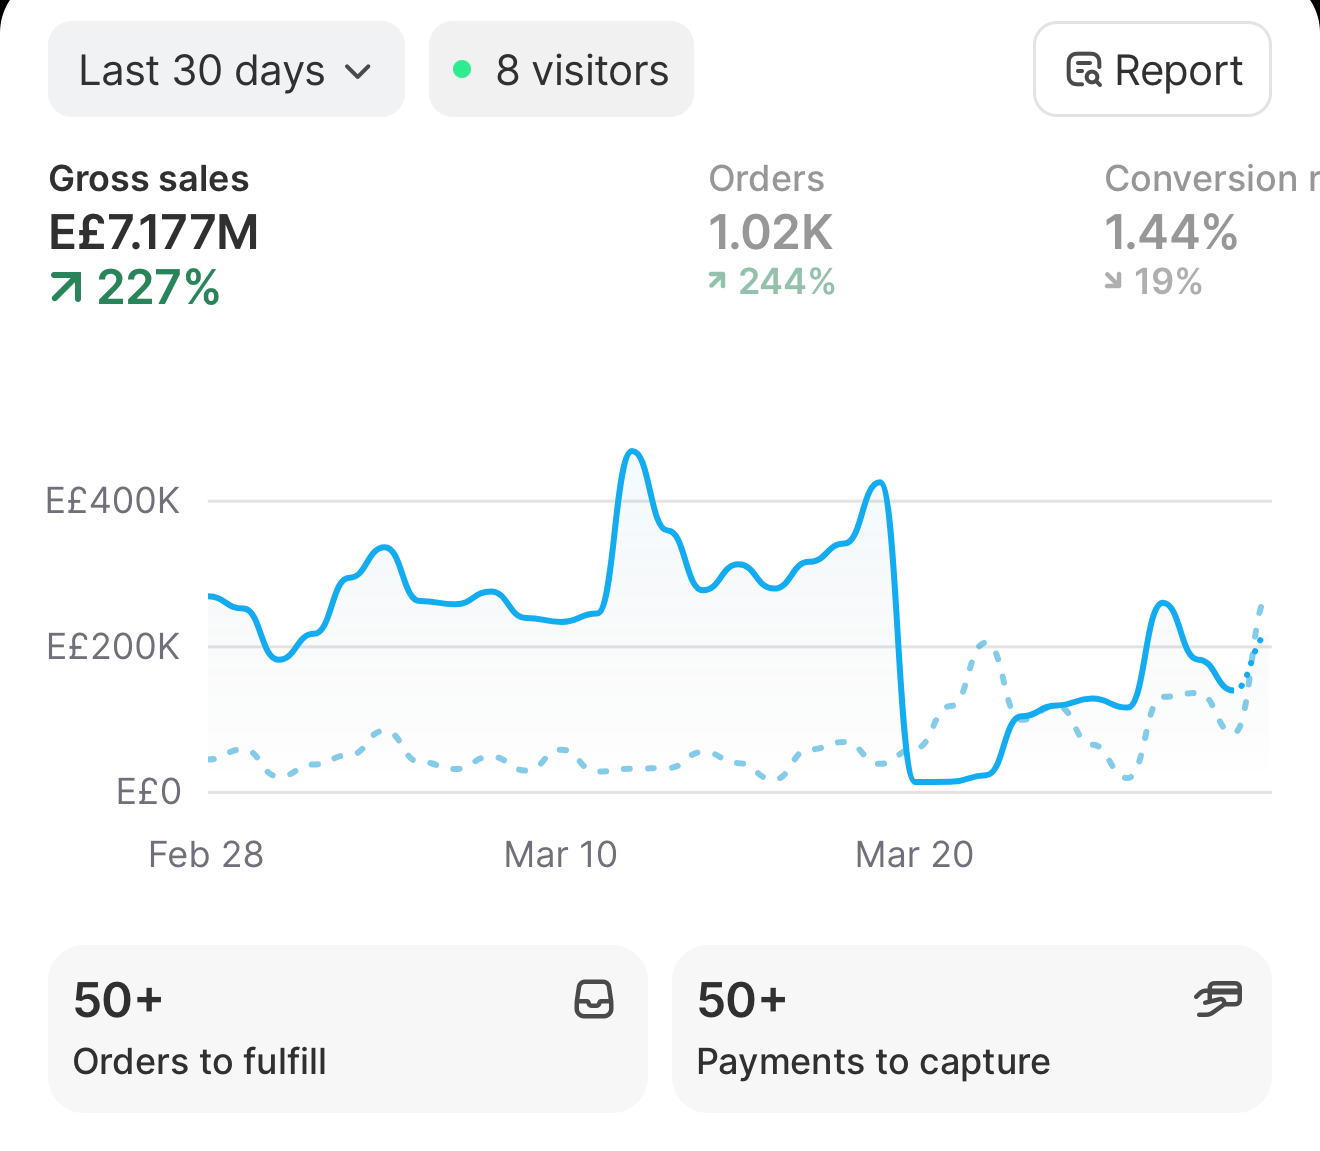This screenshot has width=1320, height=1151.
Task: Switch chart to Orders metric
Action: tap(771, 230)
